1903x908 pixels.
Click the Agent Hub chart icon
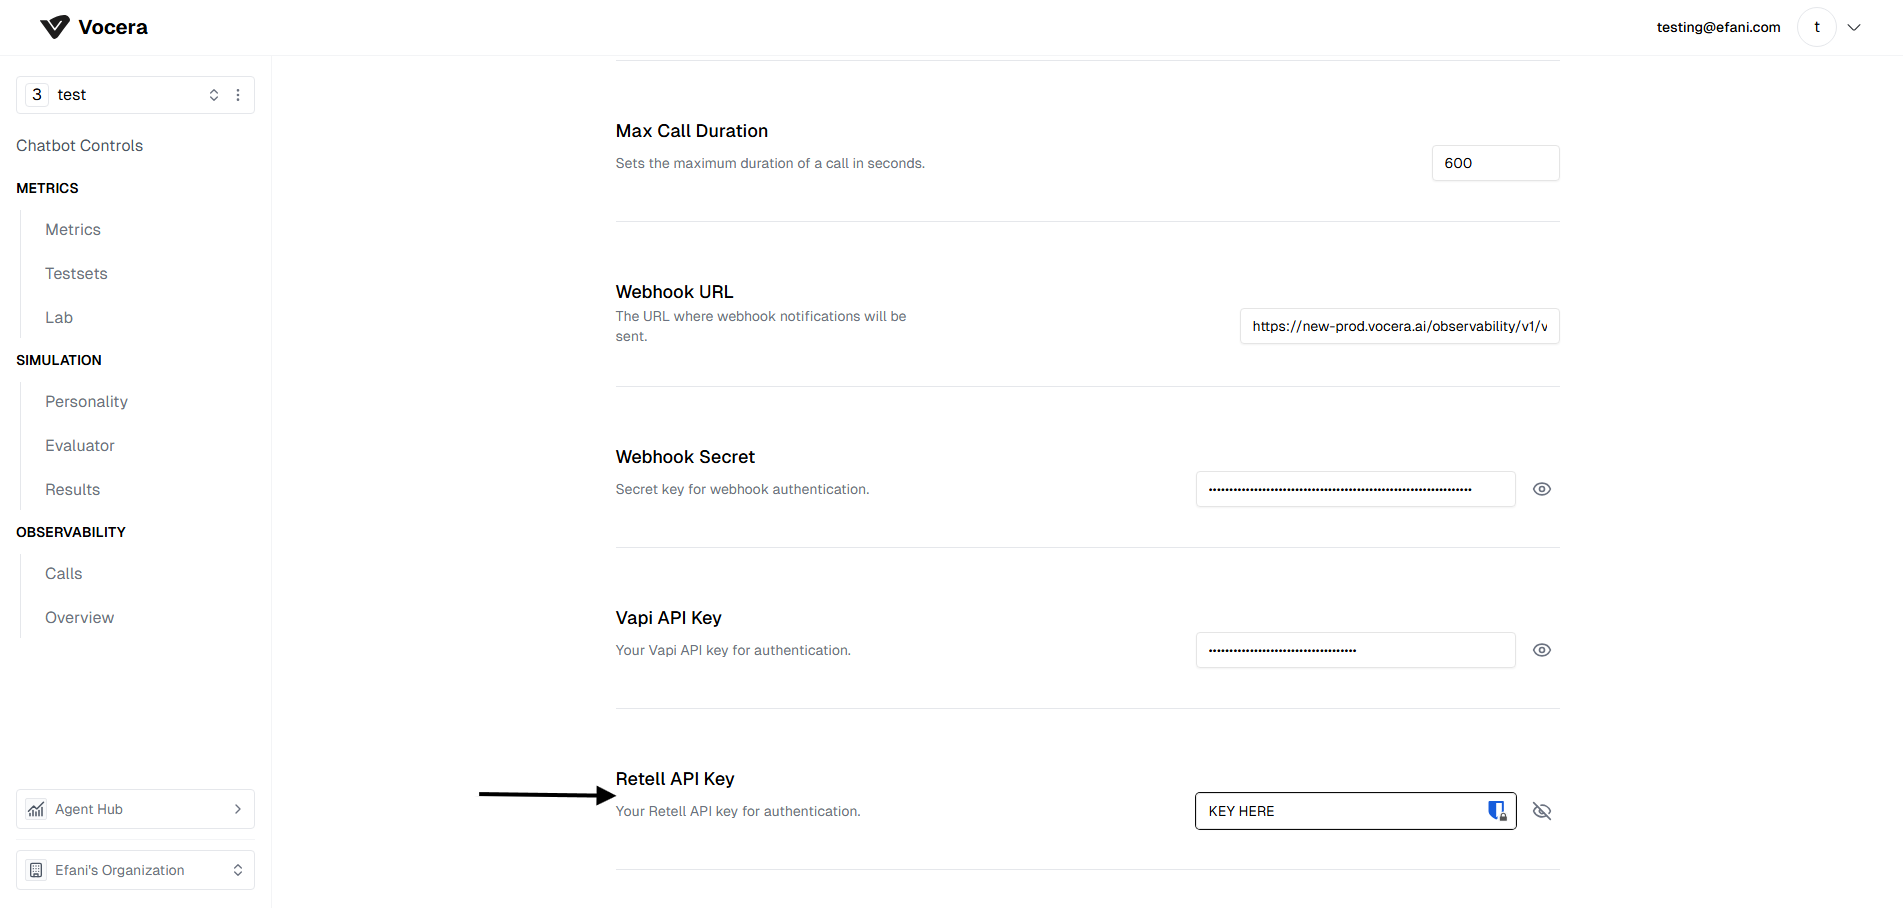36,809
